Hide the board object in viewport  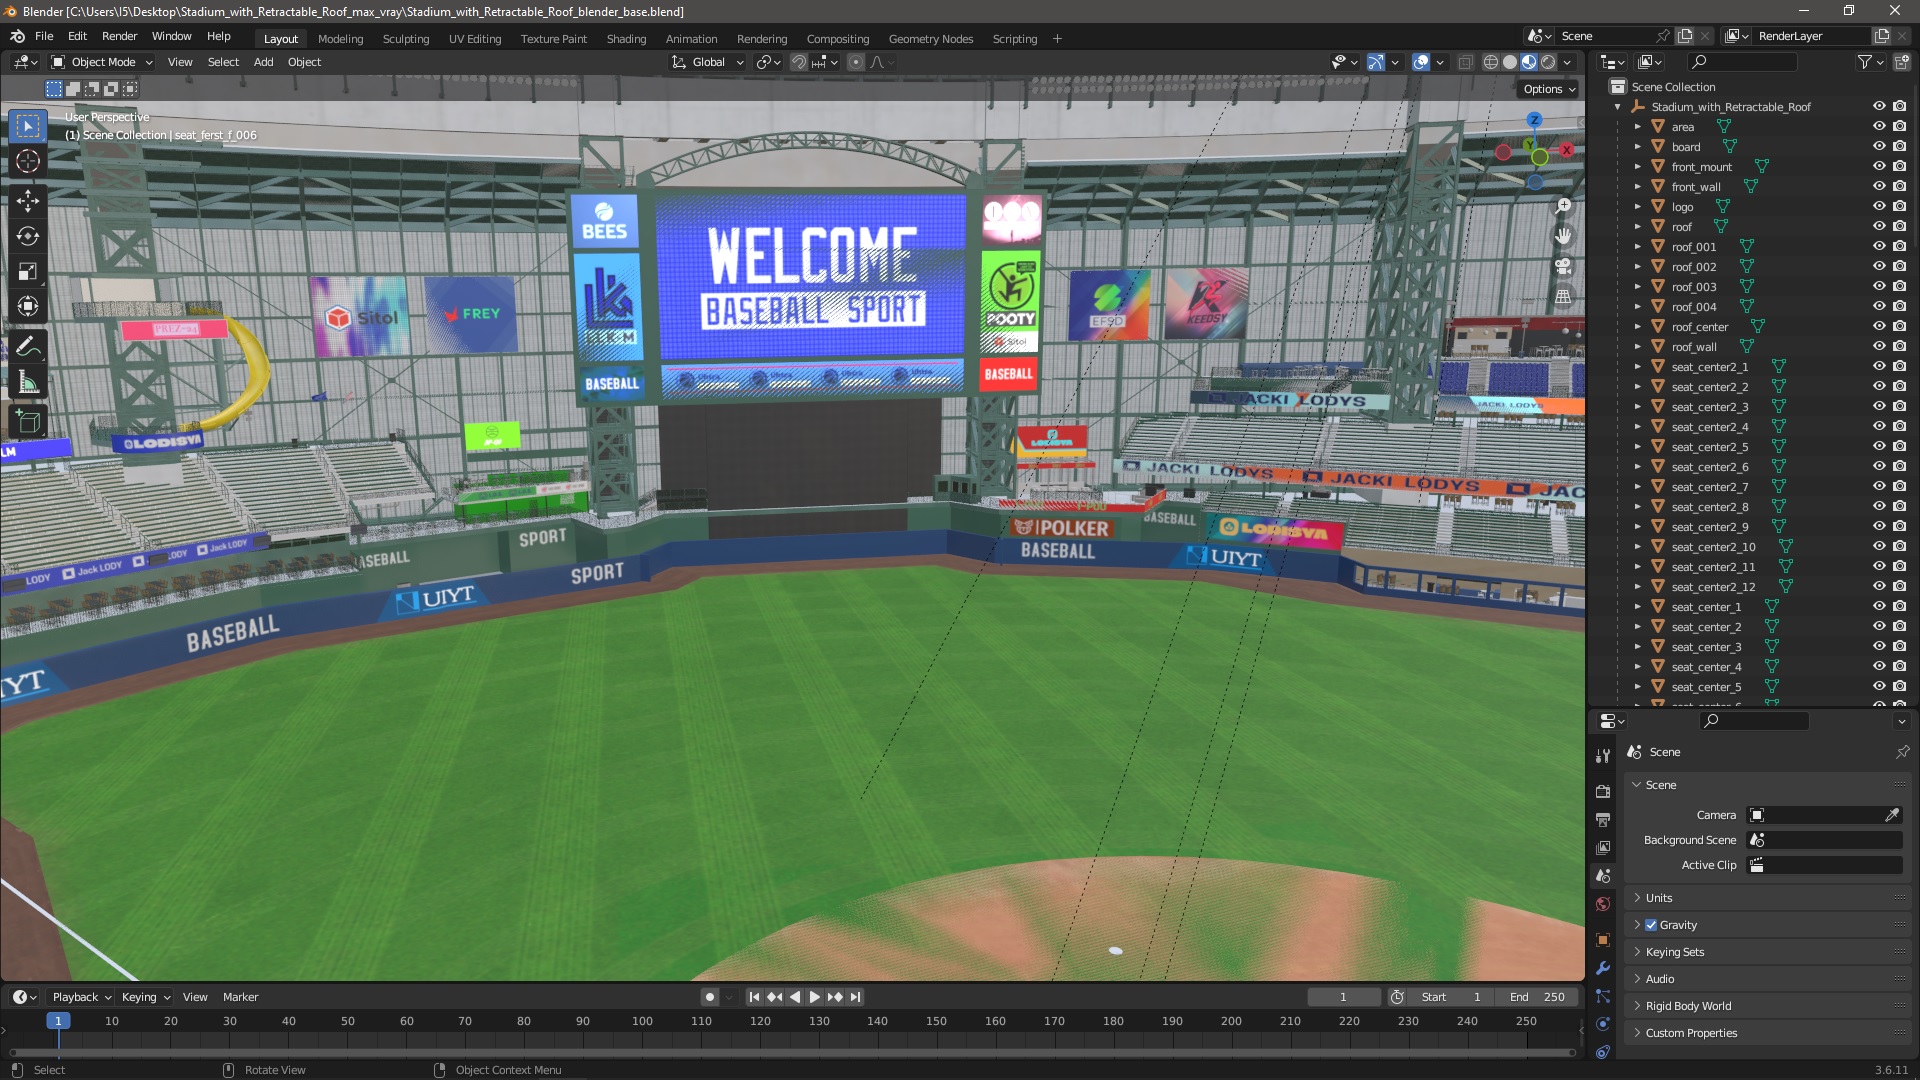(x=1879, y=147)
